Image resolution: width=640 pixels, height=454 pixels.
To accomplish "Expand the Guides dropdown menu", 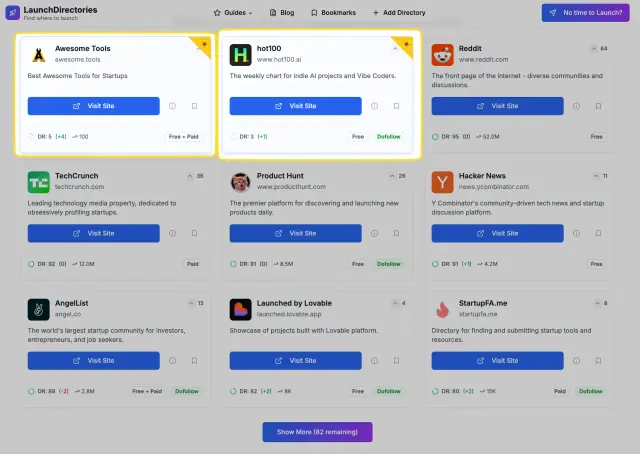I will coord(233,13).
